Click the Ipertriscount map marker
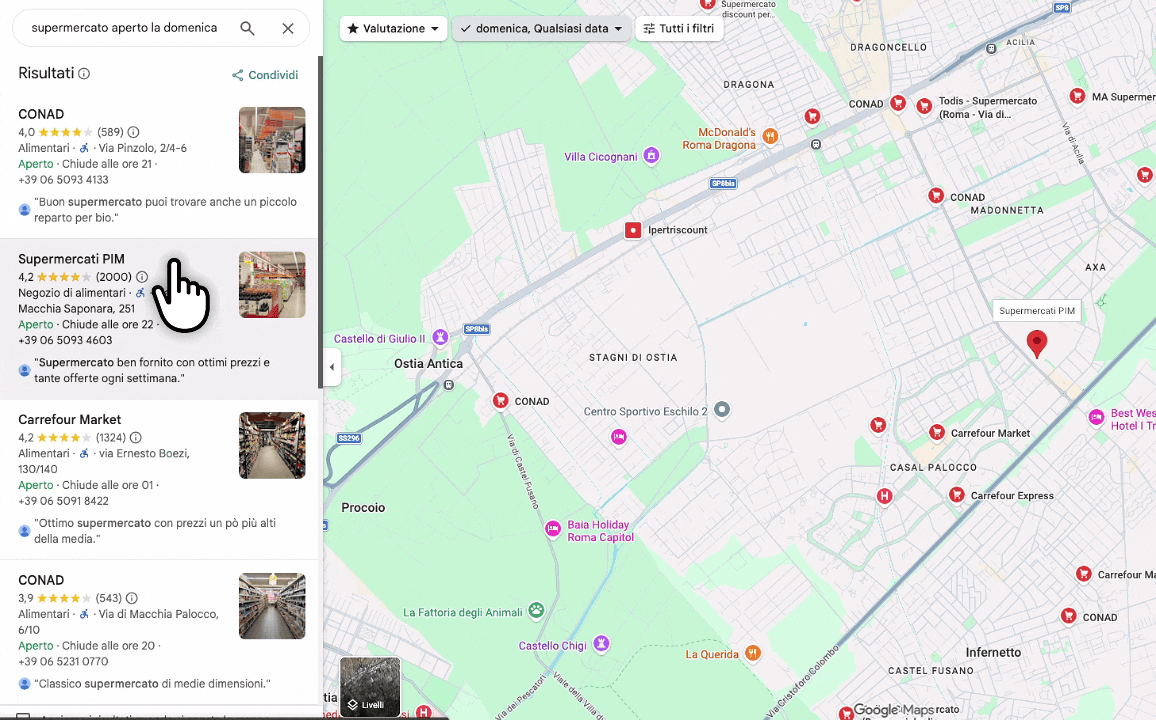The width and height of the screenshot is (1156, 720). (x=633, y=230)
